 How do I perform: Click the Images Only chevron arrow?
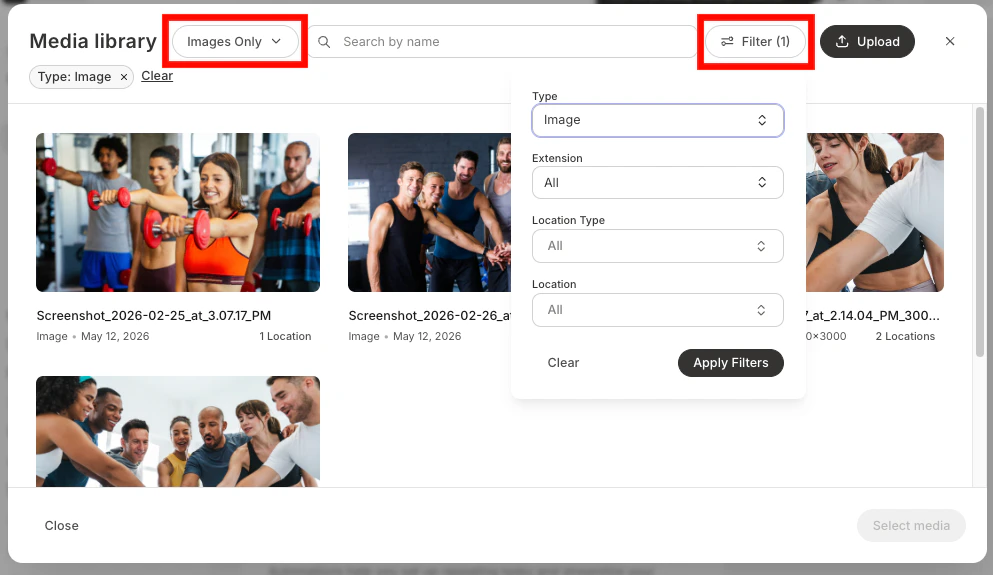[276, 42]
